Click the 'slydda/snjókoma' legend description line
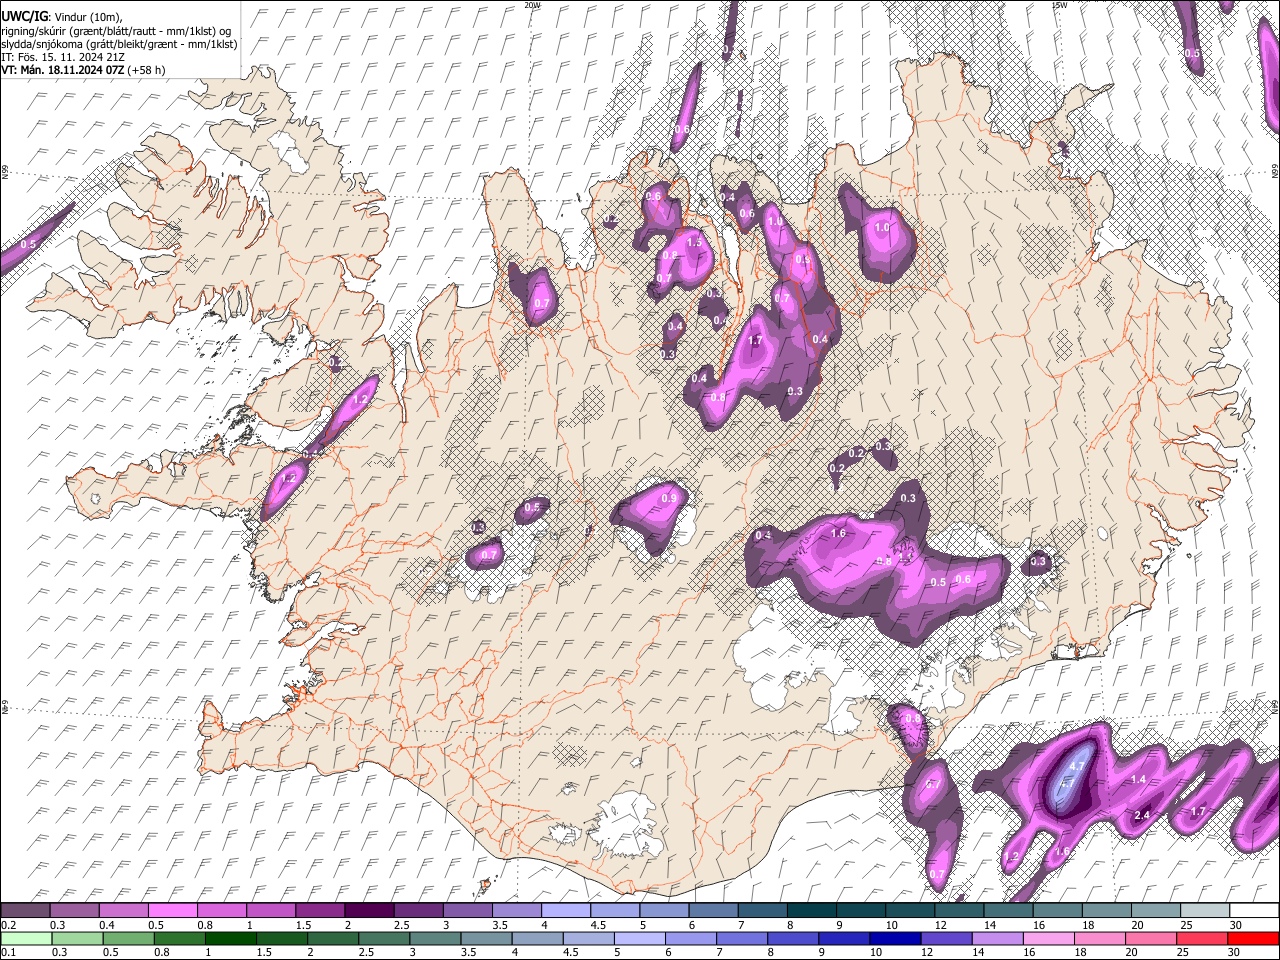Viewport: 1280px width, 960px height. 119,44
